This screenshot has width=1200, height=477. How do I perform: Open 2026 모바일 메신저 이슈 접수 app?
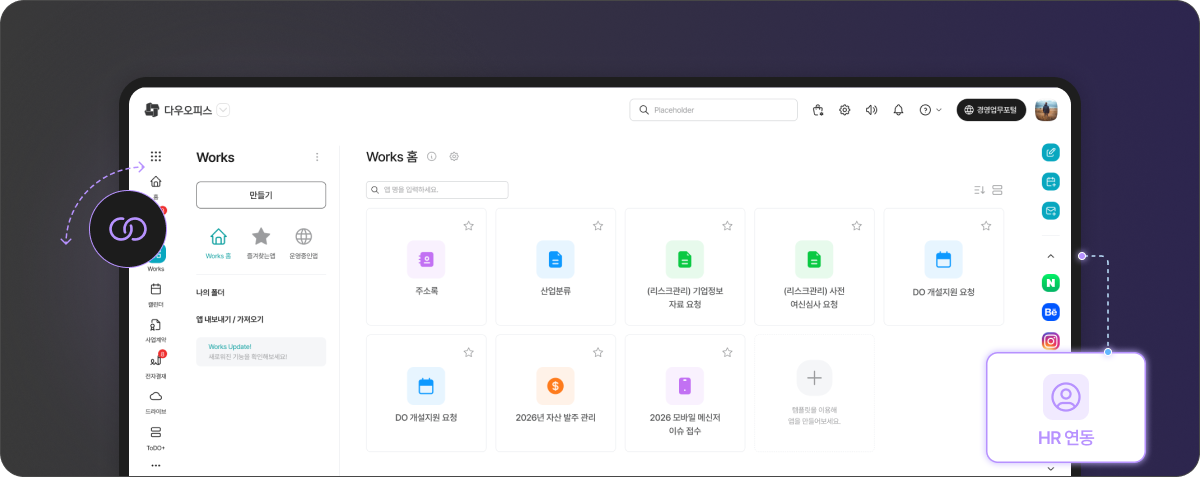pyautogui.click(x=685, y=393)
